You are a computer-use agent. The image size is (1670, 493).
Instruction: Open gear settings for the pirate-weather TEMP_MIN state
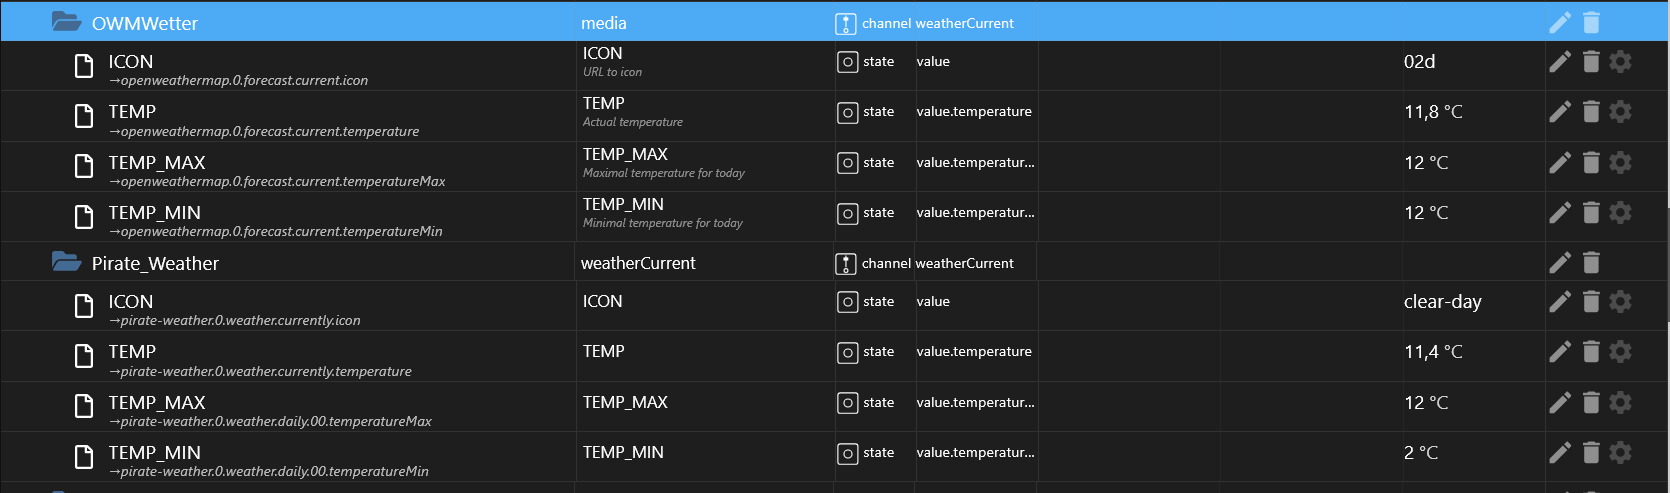[x=1621, y=453]
